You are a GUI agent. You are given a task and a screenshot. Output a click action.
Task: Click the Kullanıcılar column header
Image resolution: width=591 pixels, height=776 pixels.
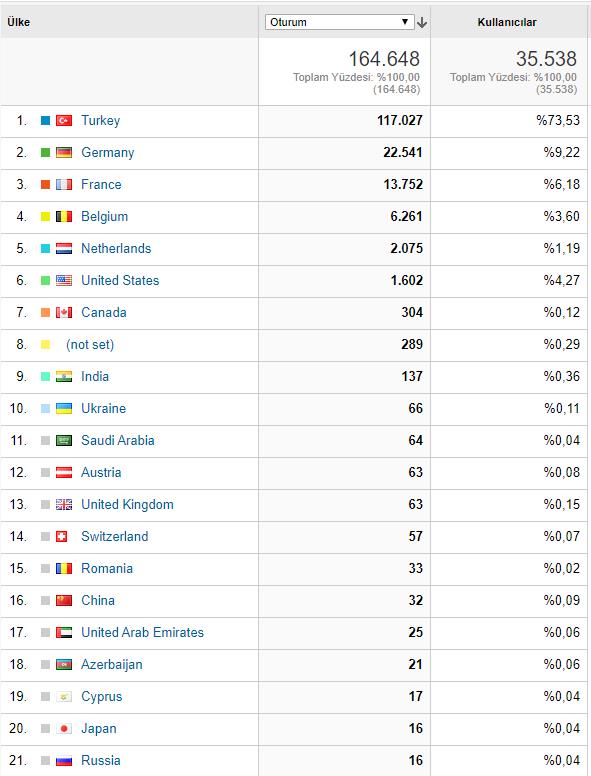(x=507, y=22)
